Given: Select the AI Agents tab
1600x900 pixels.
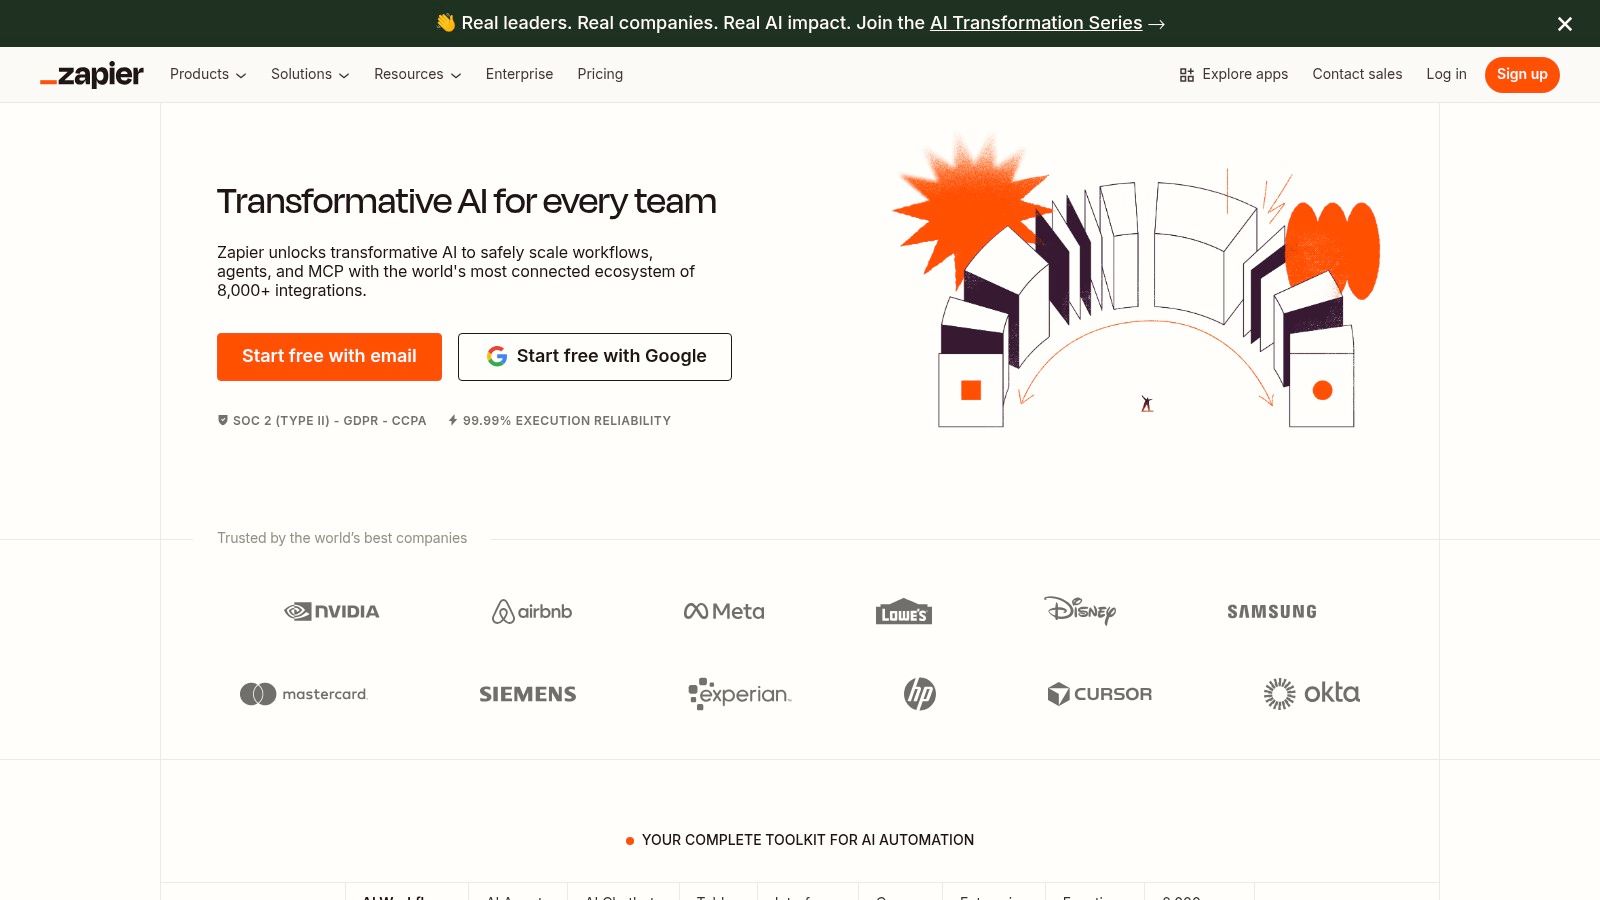Looking at the screenshot, I should (x=516, y=895).
